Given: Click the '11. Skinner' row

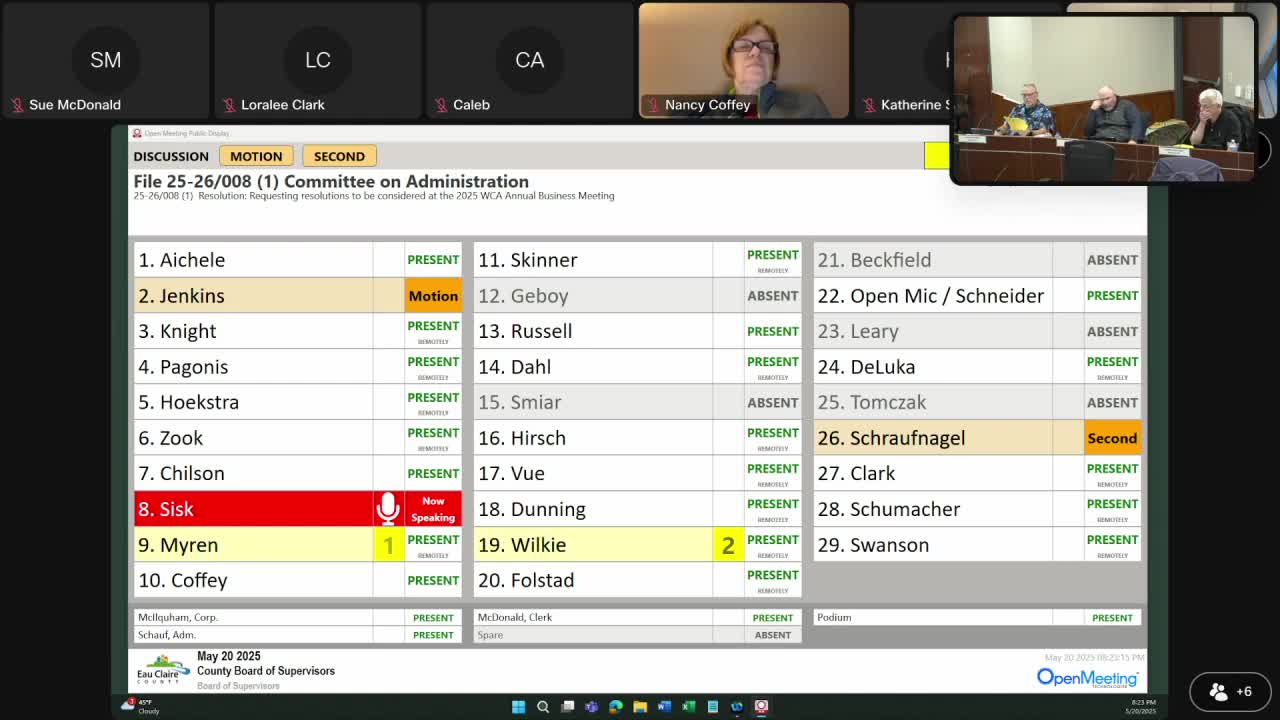Looking at the screenshot, I should tap(638, 260).
